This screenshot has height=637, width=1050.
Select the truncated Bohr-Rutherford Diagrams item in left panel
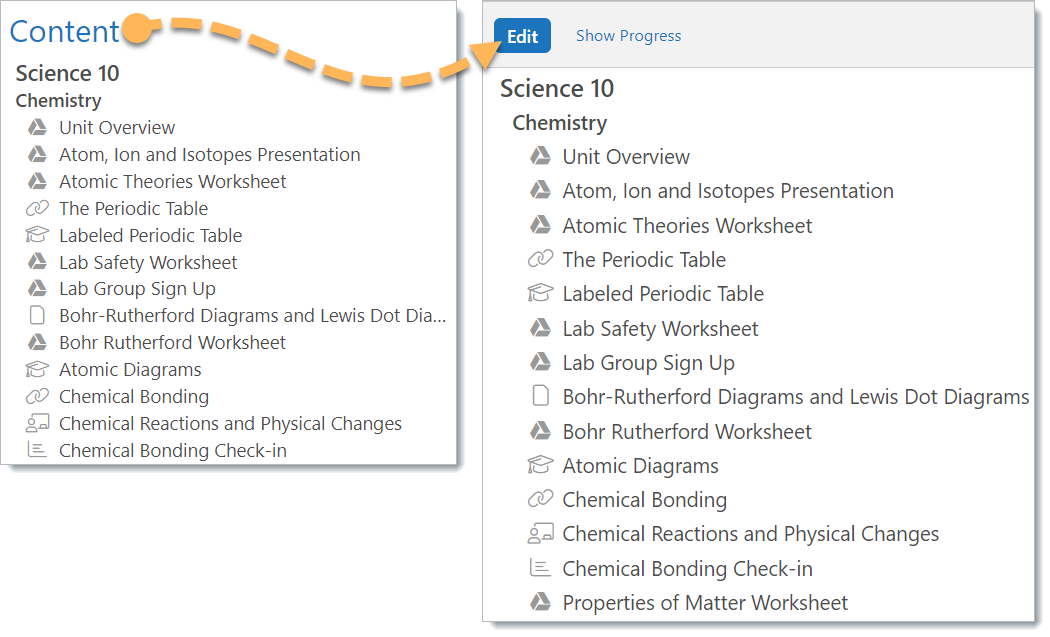pyautogui.click(x=252, y=315)
